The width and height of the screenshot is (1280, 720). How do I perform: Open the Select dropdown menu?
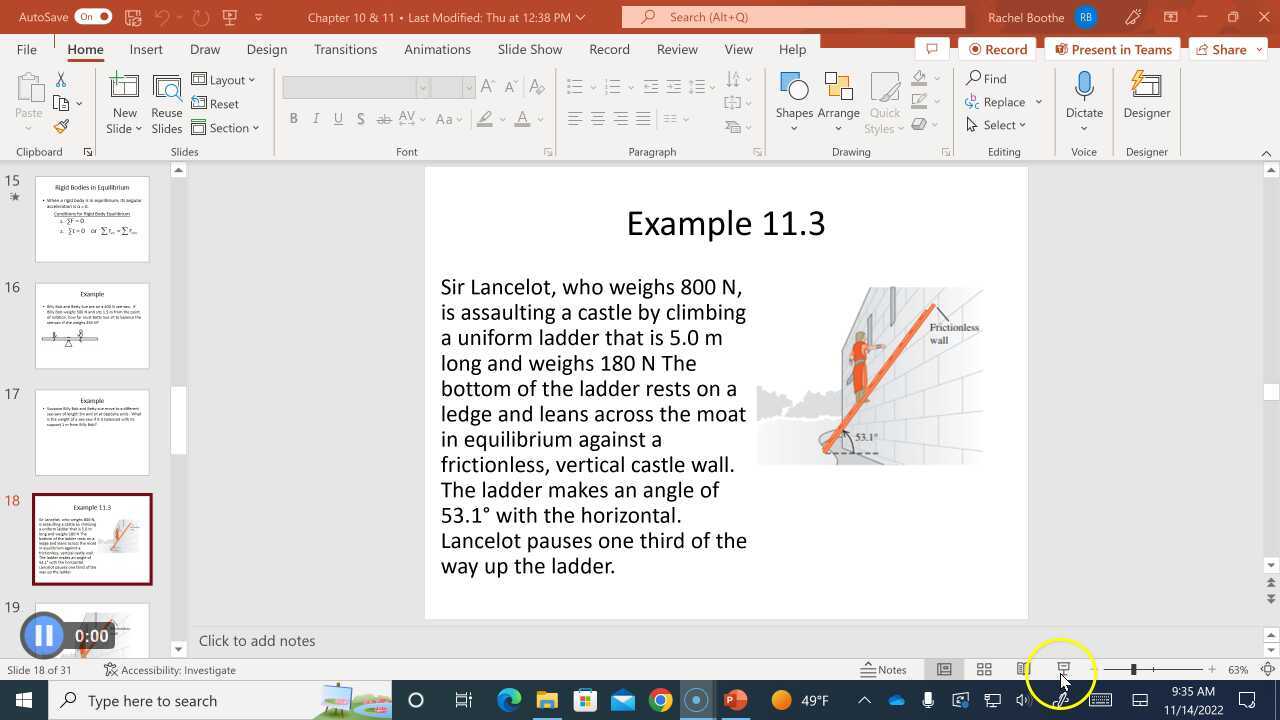pyautogui.click(x=997, y=125)
